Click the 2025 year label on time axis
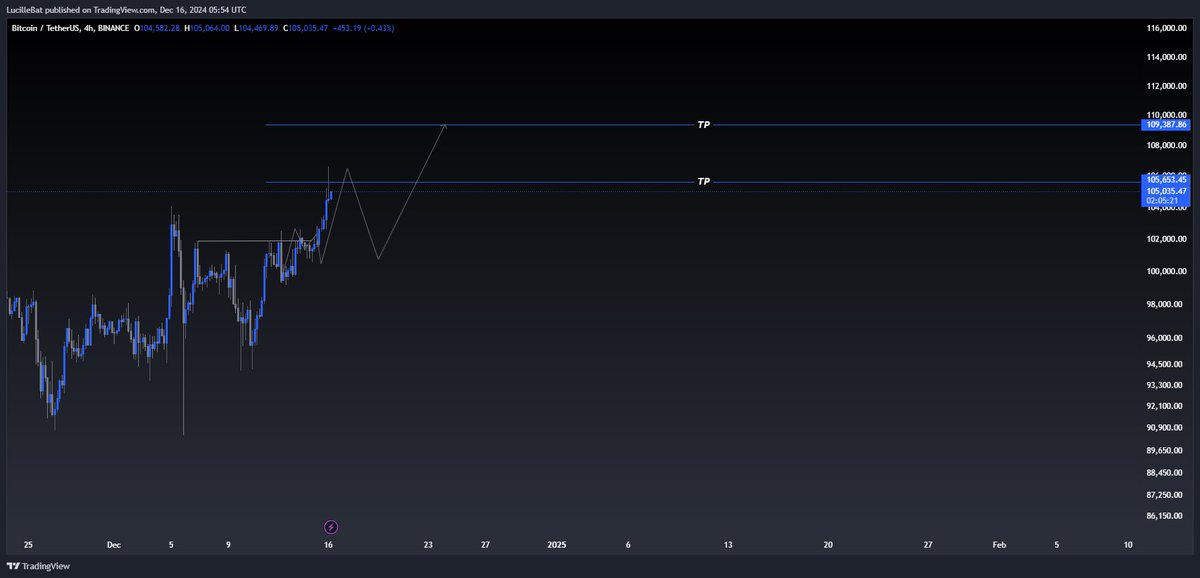The width and height of the screenshot is (1200, 578). point(557,545)
